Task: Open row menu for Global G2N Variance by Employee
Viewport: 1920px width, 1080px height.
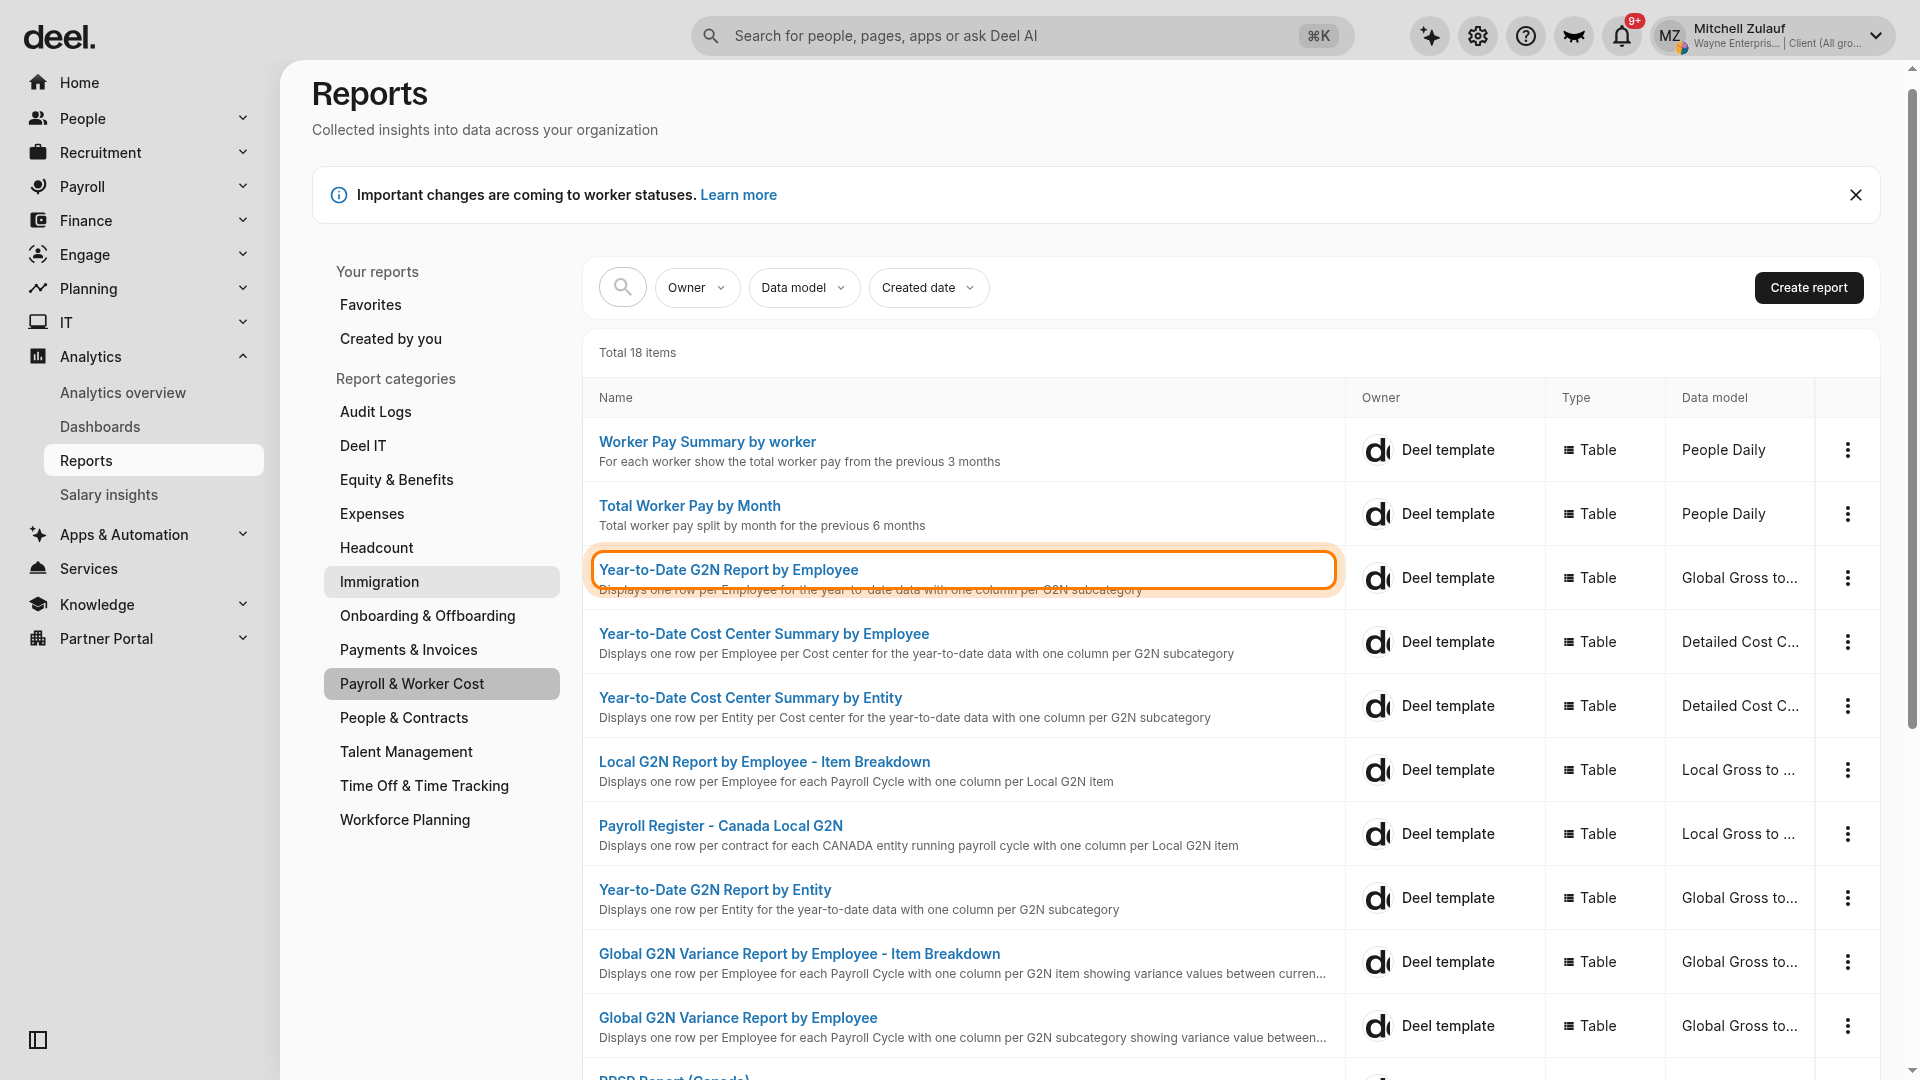Action: pyautogui.click(x=1848, y=1026)
